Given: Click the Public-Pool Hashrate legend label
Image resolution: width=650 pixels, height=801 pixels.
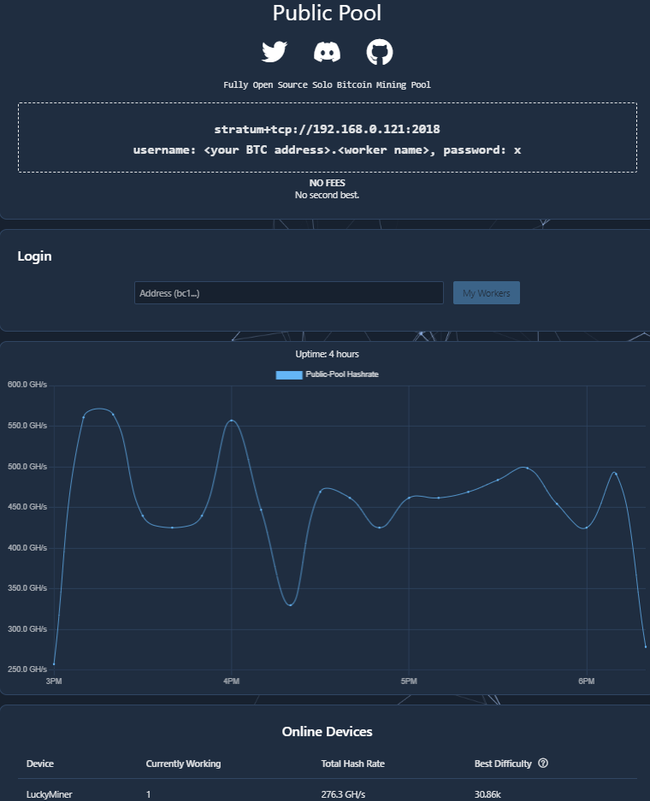Looking at the screenshot, I should (341, 375).
